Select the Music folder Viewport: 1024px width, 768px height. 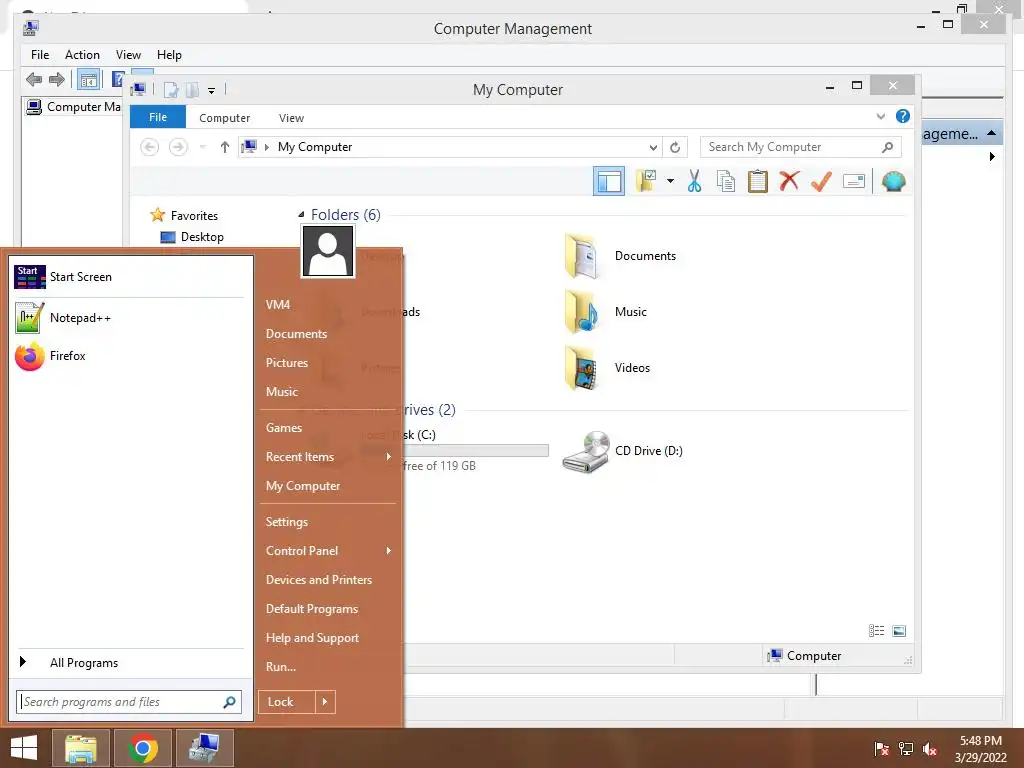[x=605, y=312]
